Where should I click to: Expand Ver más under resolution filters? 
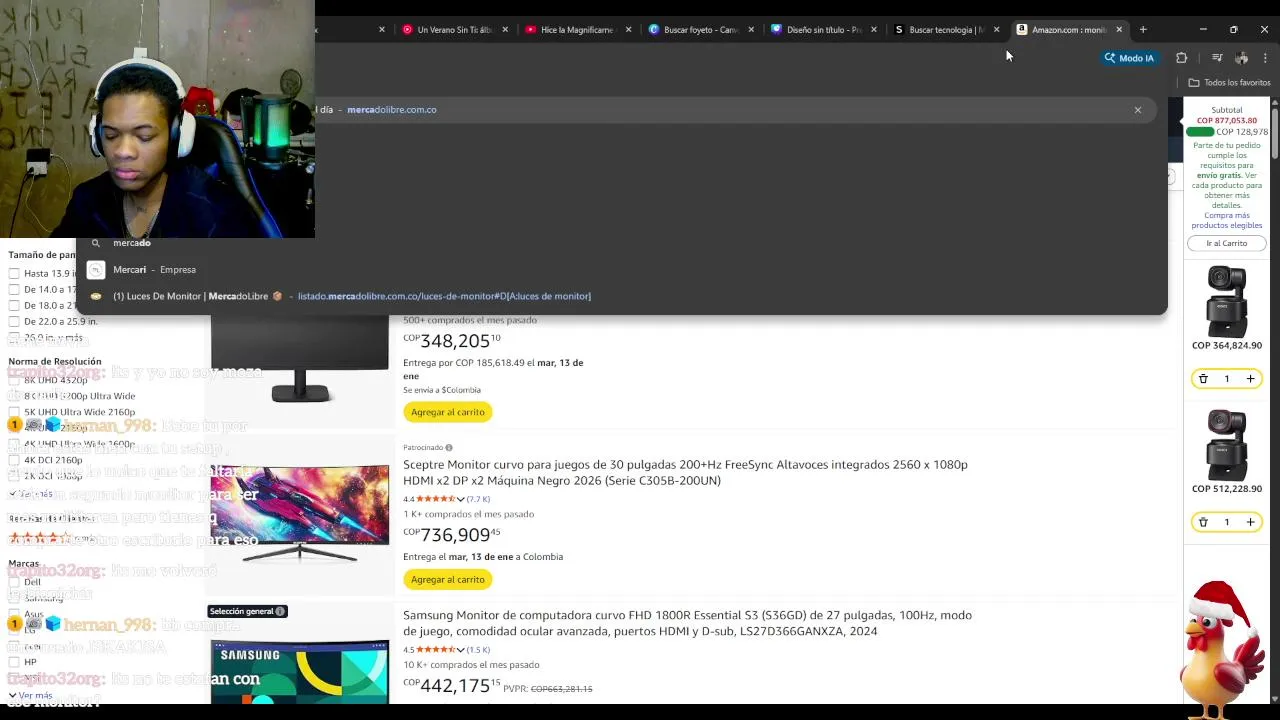coord(30,494)
